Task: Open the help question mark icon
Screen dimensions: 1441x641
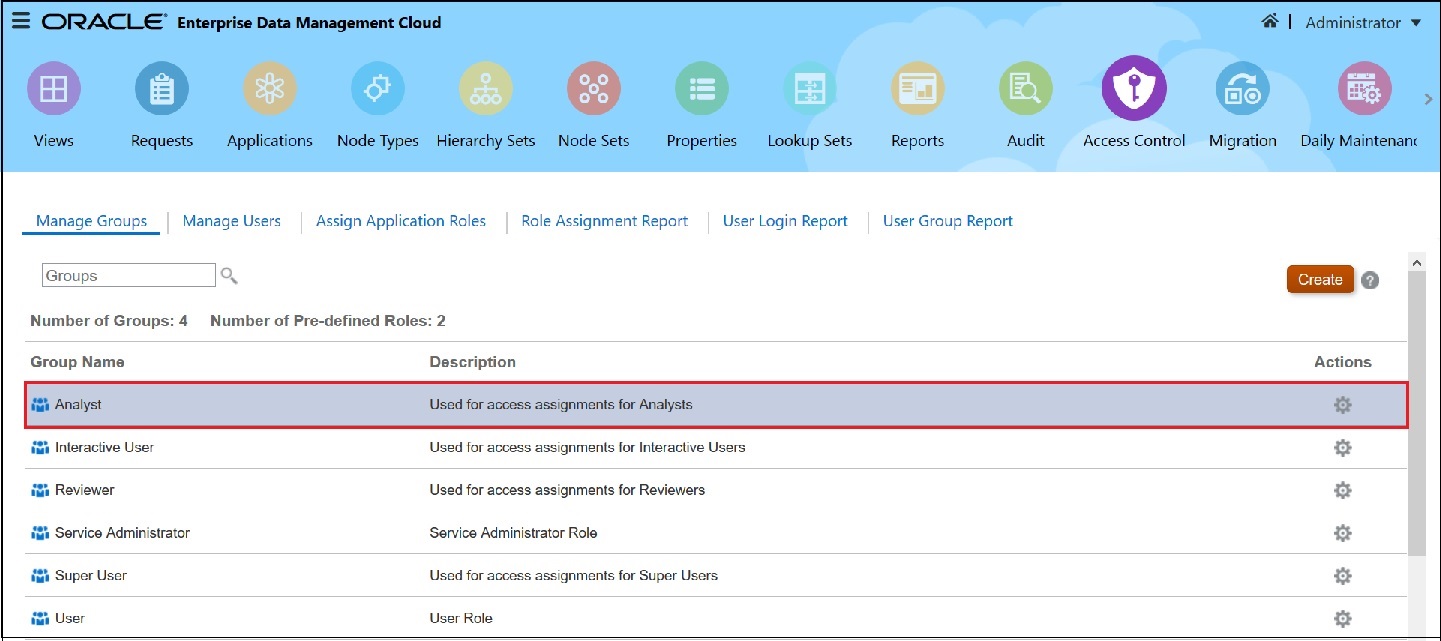Action: coord(1371,281)
